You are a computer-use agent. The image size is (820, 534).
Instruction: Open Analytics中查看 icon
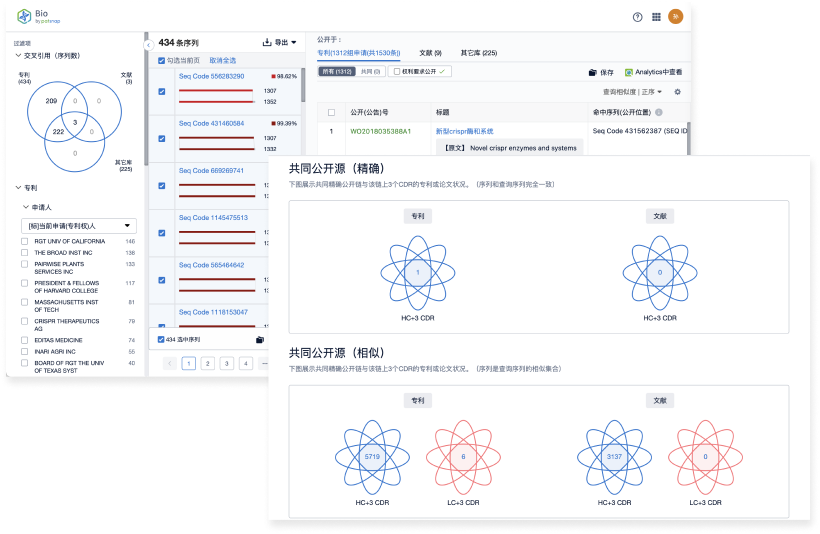[628, 72]
